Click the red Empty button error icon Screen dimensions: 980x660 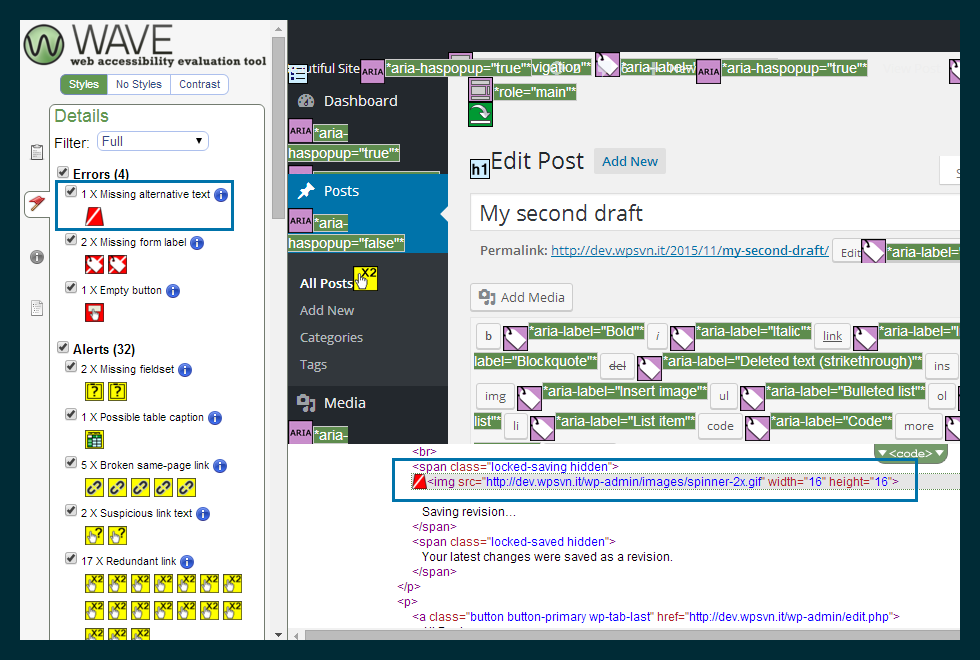tap(94, 312)
